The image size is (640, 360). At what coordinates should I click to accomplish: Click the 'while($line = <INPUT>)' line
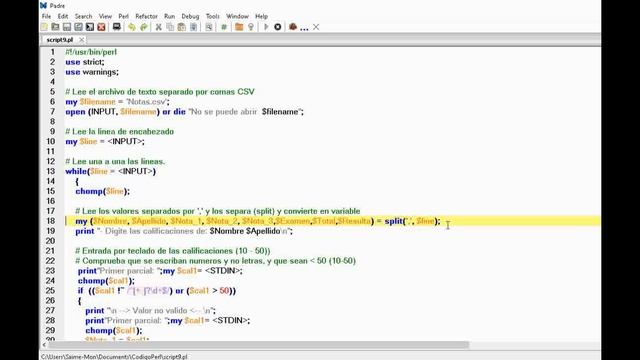(x=111, y=171)
